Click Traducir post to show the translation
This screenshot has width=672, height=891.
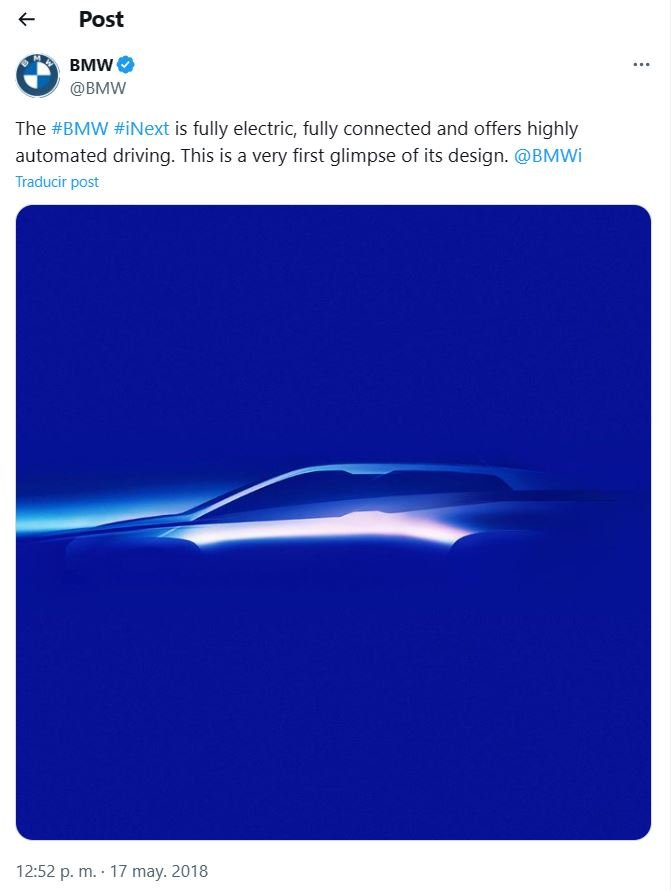pos(55,181)
